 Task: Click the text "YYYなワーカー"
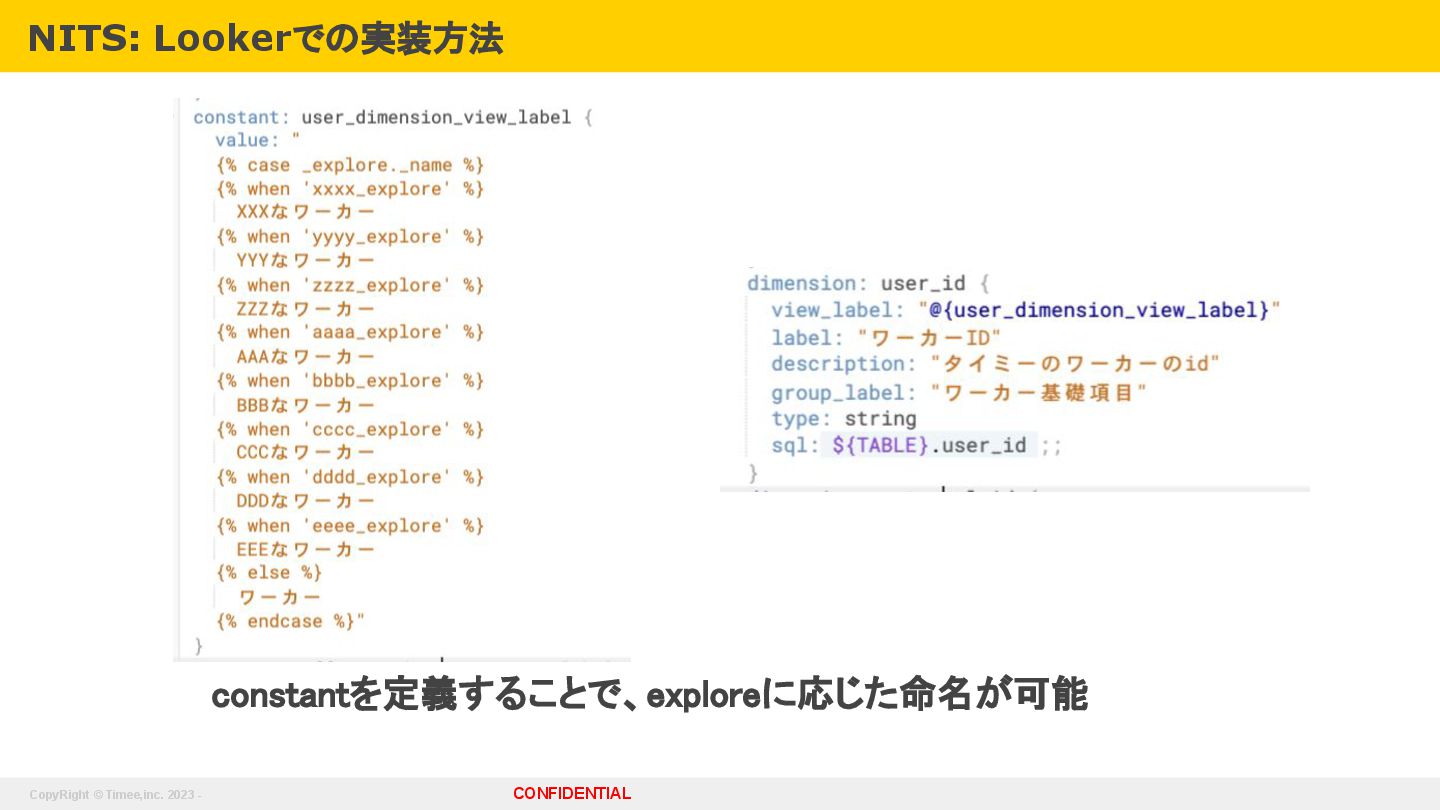(305, 260)
